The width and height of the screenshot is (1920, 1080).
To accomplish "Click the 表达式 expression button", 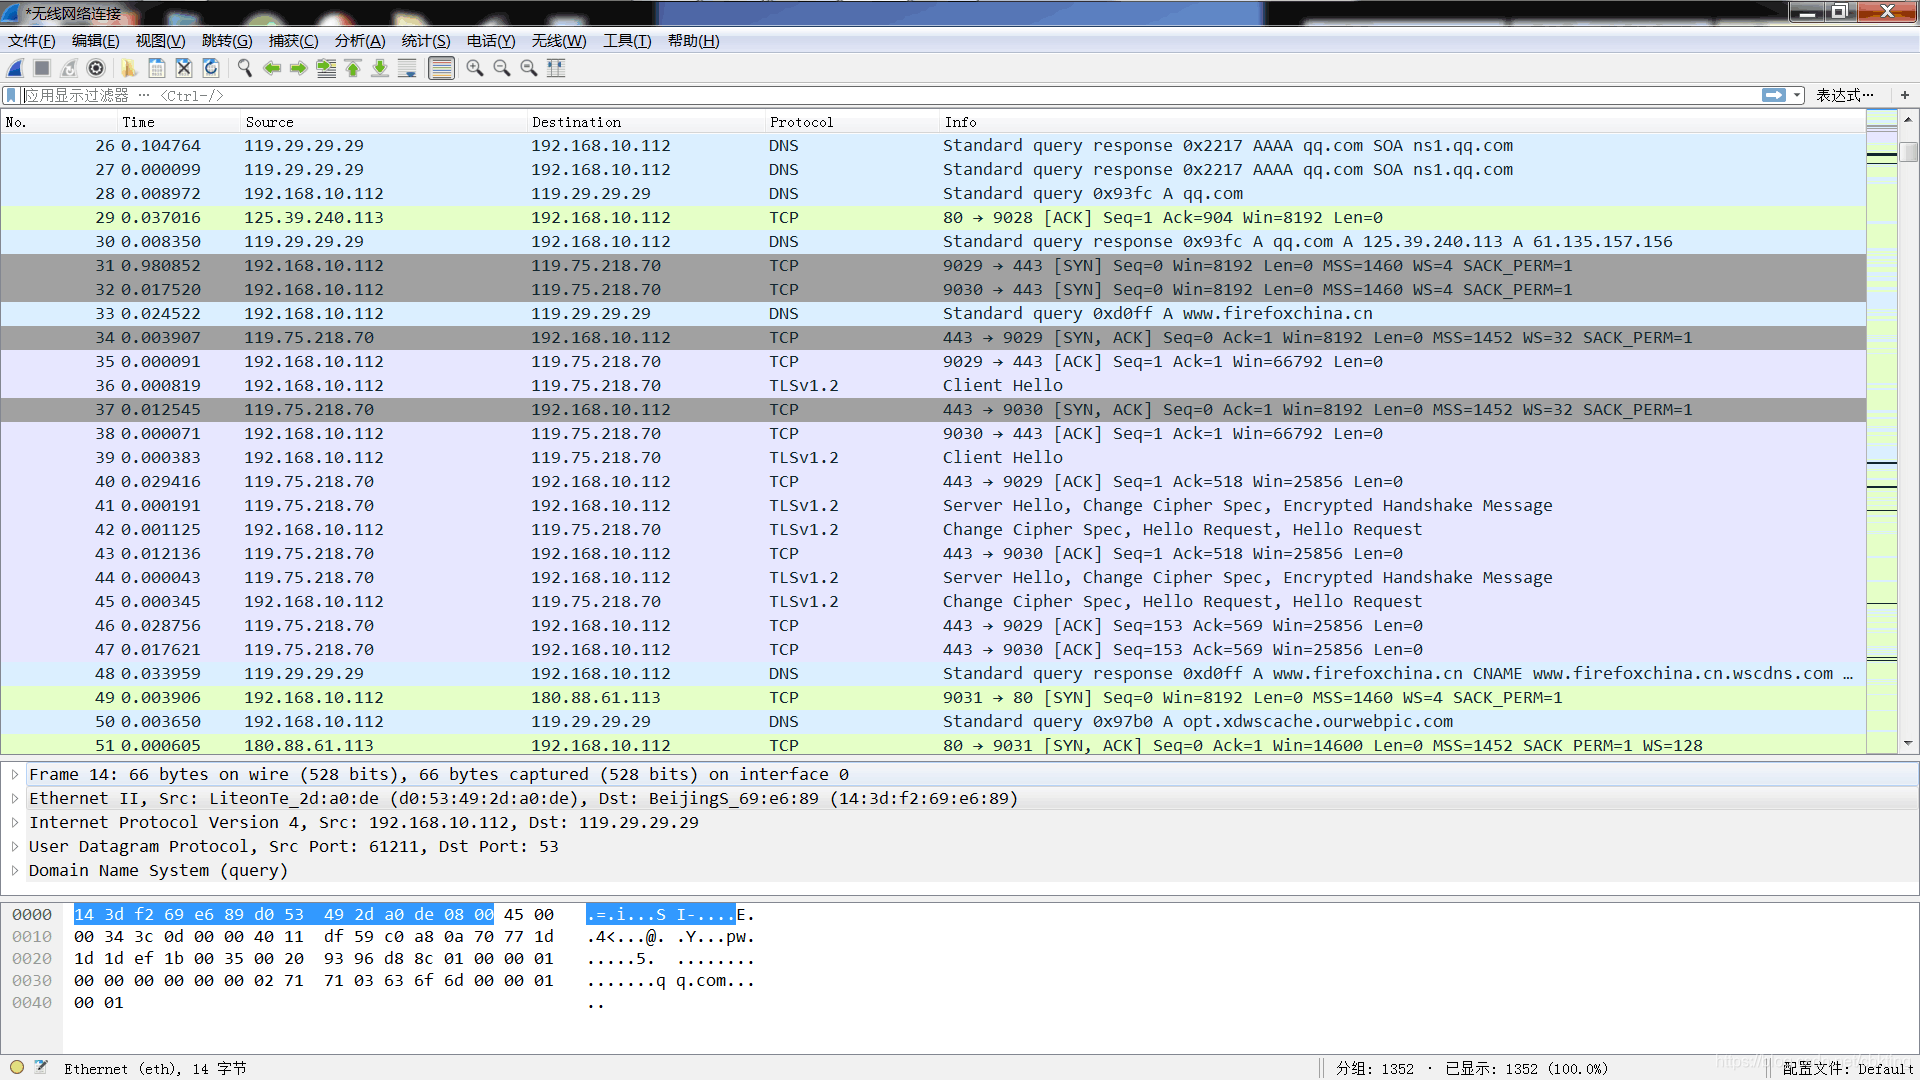I will (x=1844, y=95).
